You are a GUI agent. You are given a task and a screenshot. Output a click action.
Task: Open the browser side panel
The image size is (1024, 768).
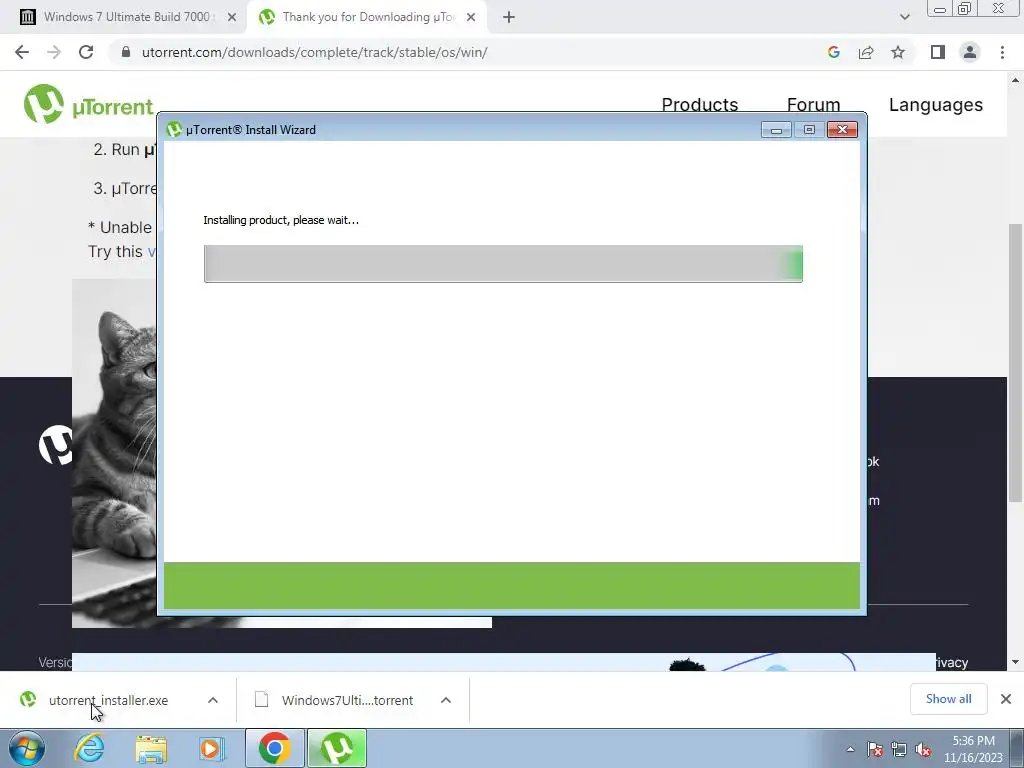[938, 52]
